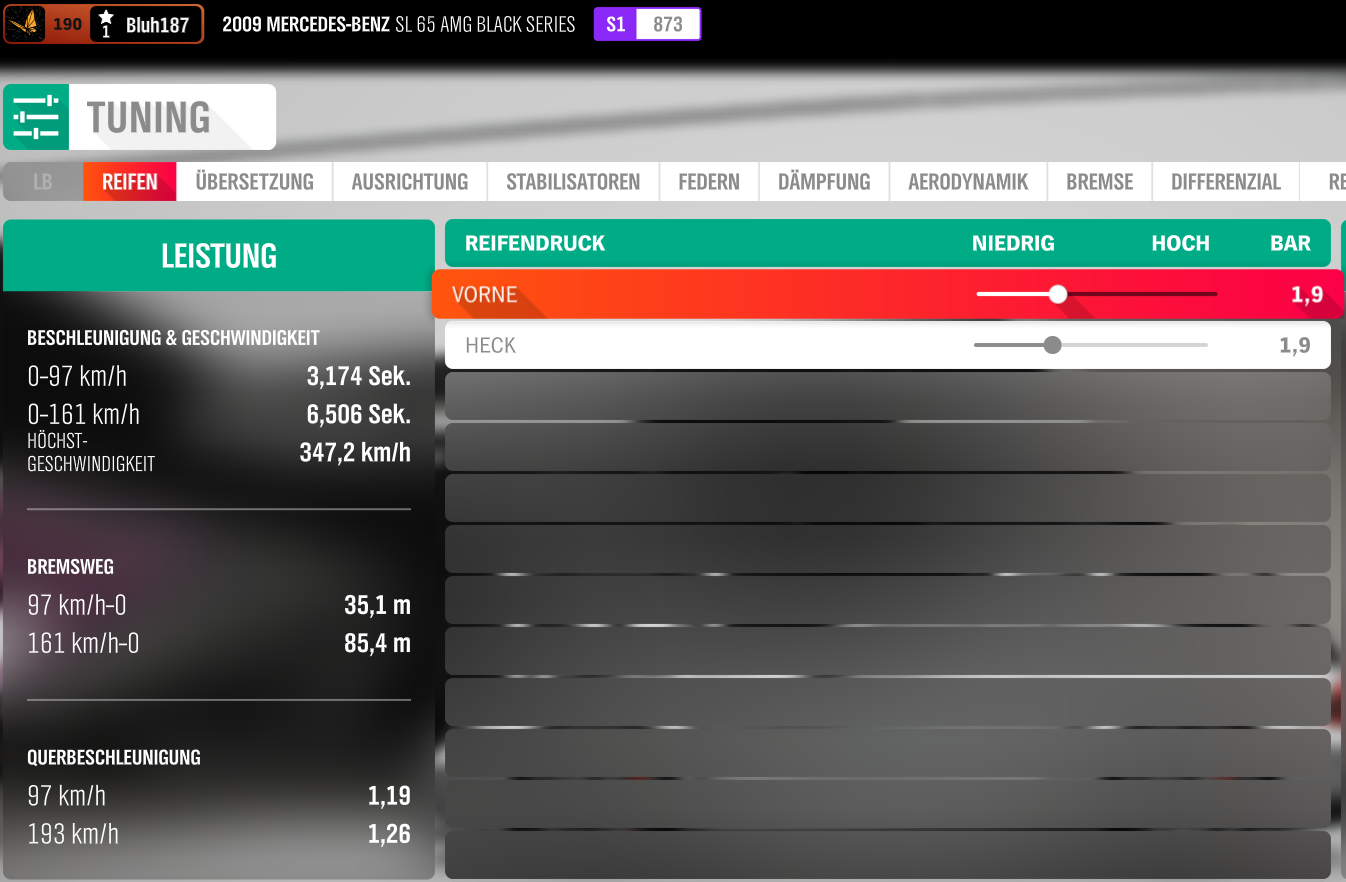Screen dimensions: 1346x882
Task: Click the braking distance value 35,1 m
Action: click(x=378, y=605)
